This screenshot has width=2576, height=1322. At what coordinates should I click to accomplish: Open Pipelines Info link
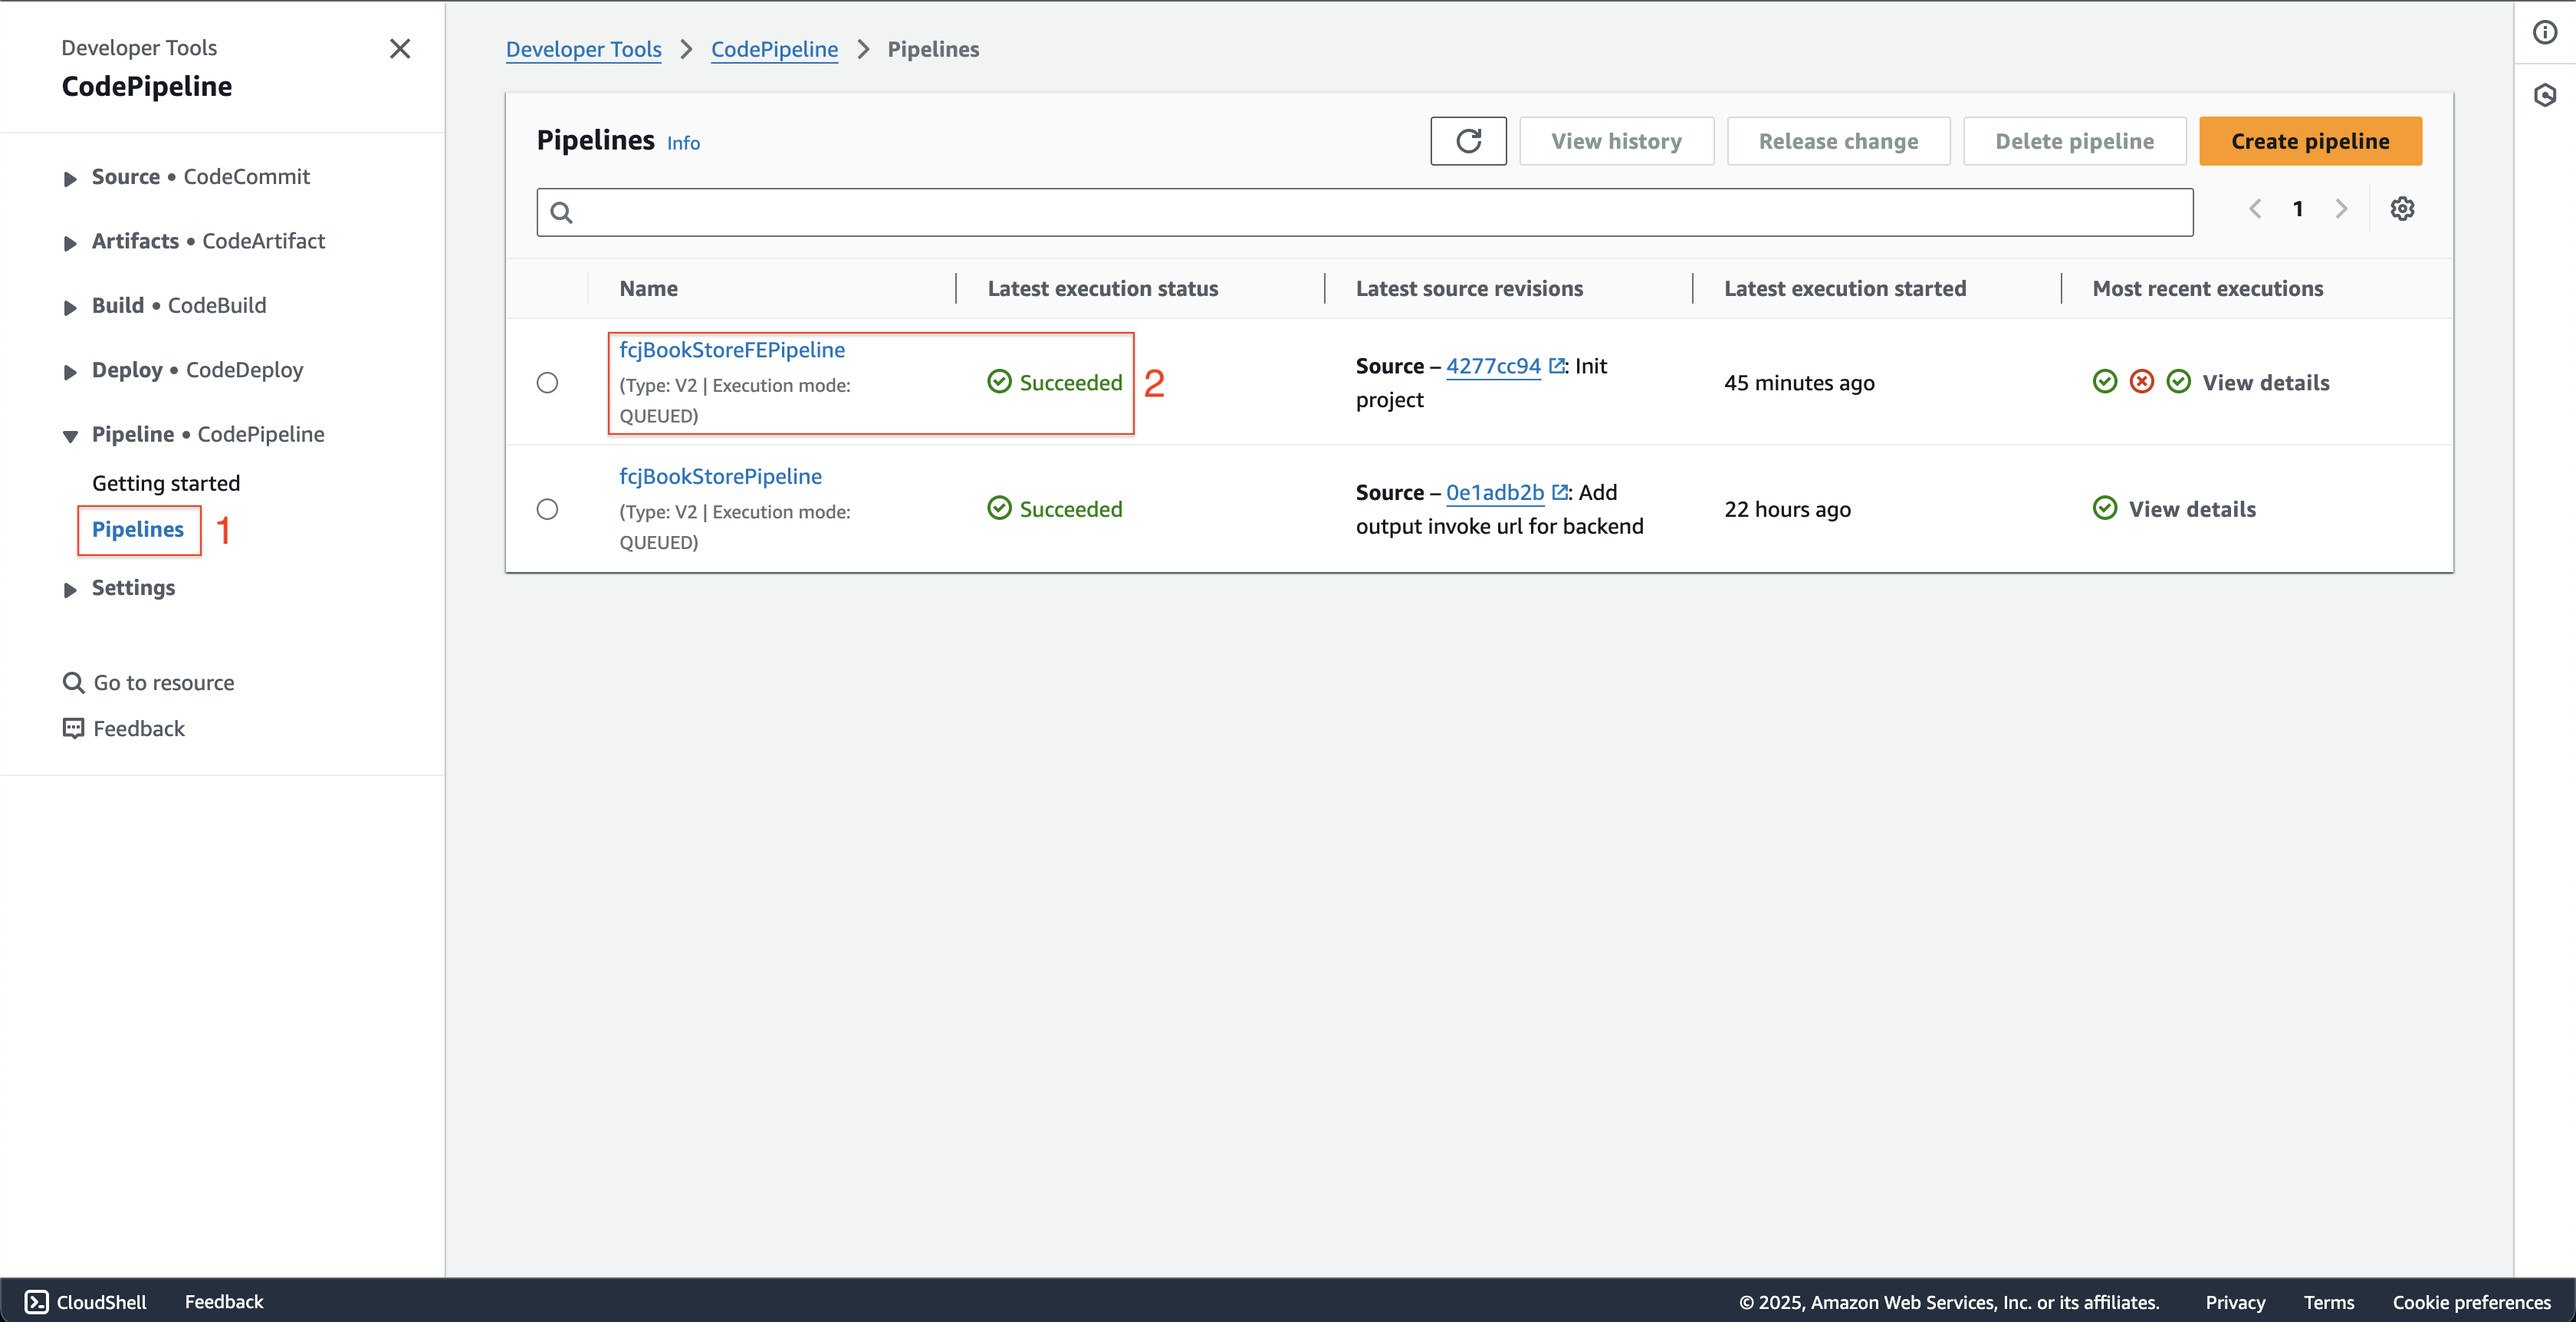683,143
